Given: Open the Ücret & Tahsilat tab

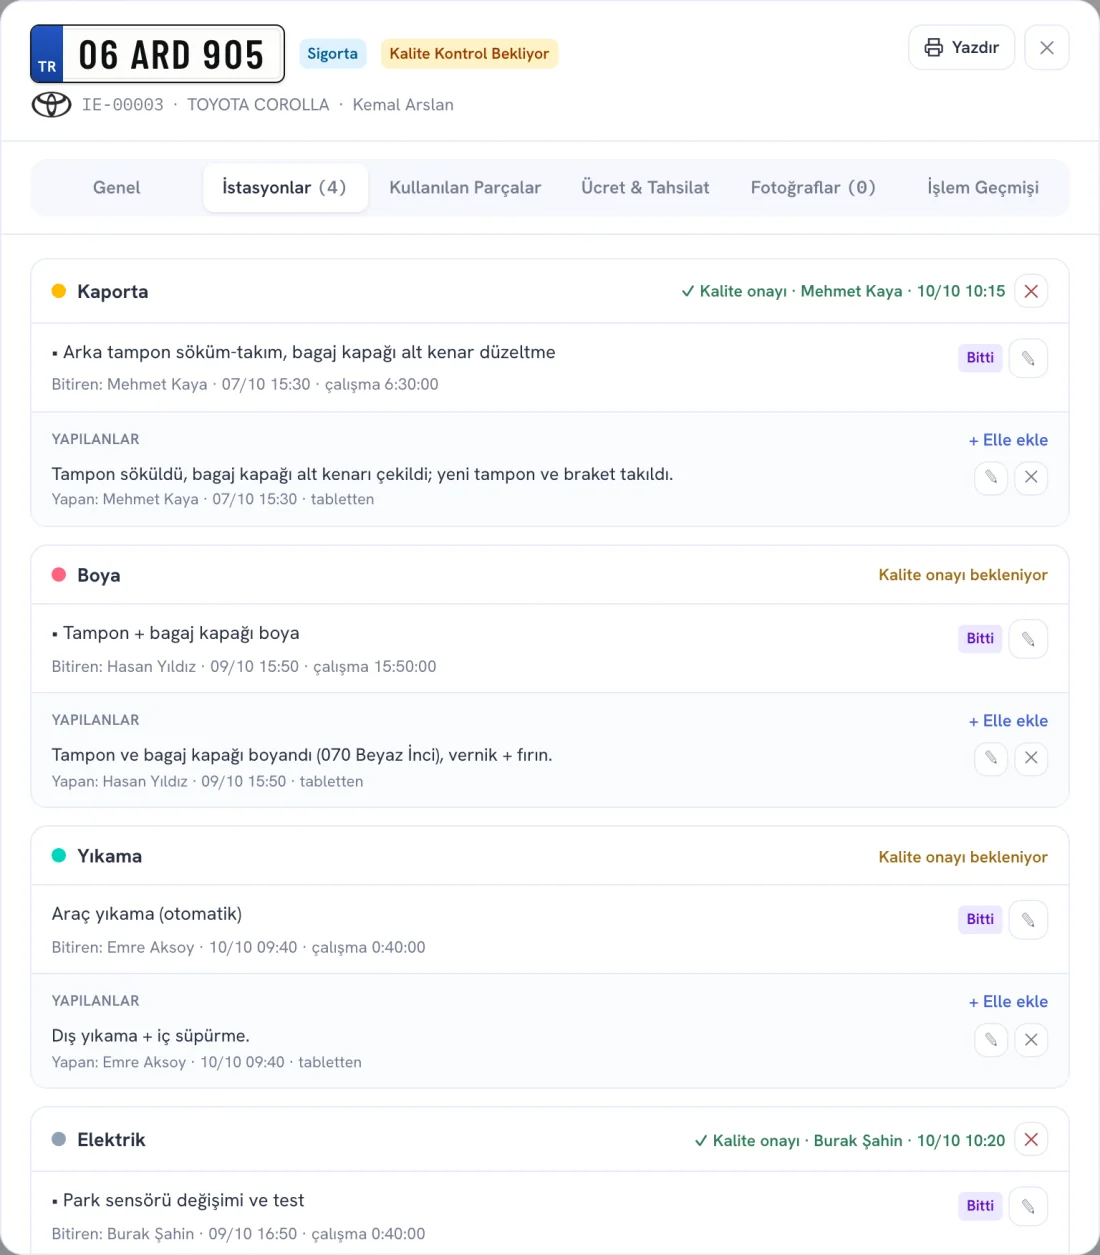Looking at the screenshot, I should [x=645, y=188].
